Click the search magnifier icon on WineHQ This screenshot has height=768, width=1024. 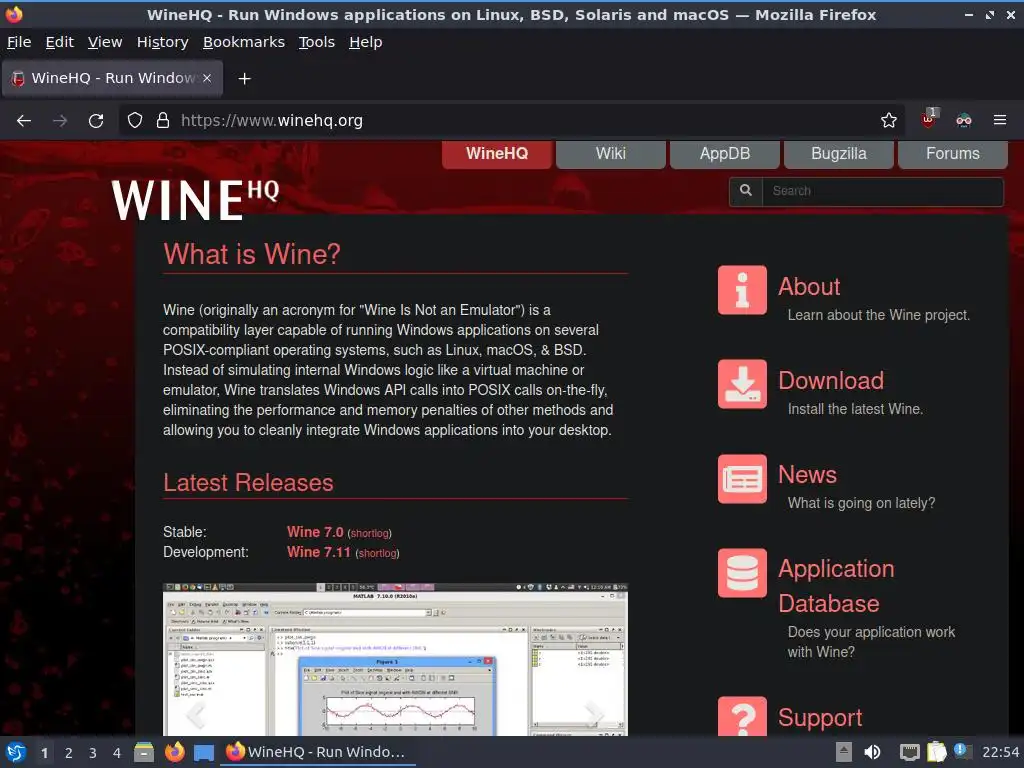point(746,191)
